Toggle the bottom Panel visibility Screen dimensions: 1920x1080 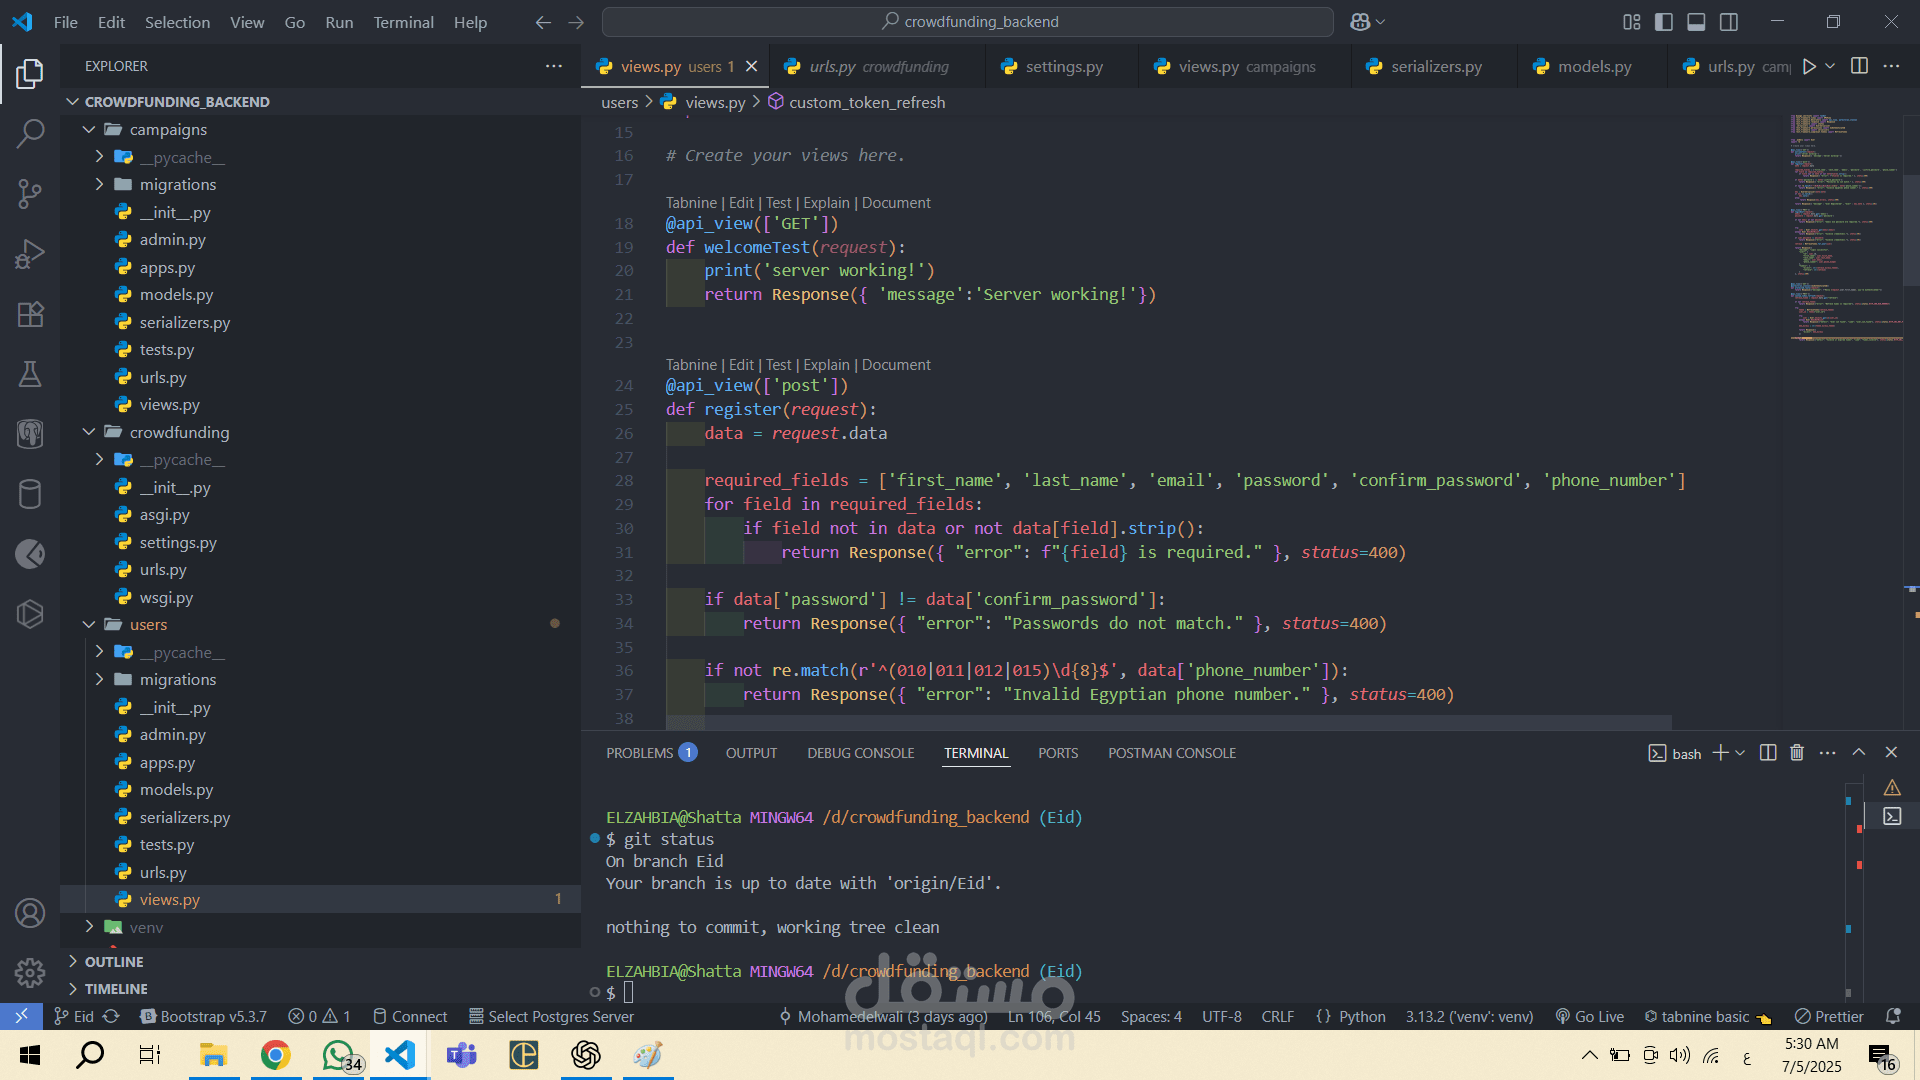[x=1697, y=22]
